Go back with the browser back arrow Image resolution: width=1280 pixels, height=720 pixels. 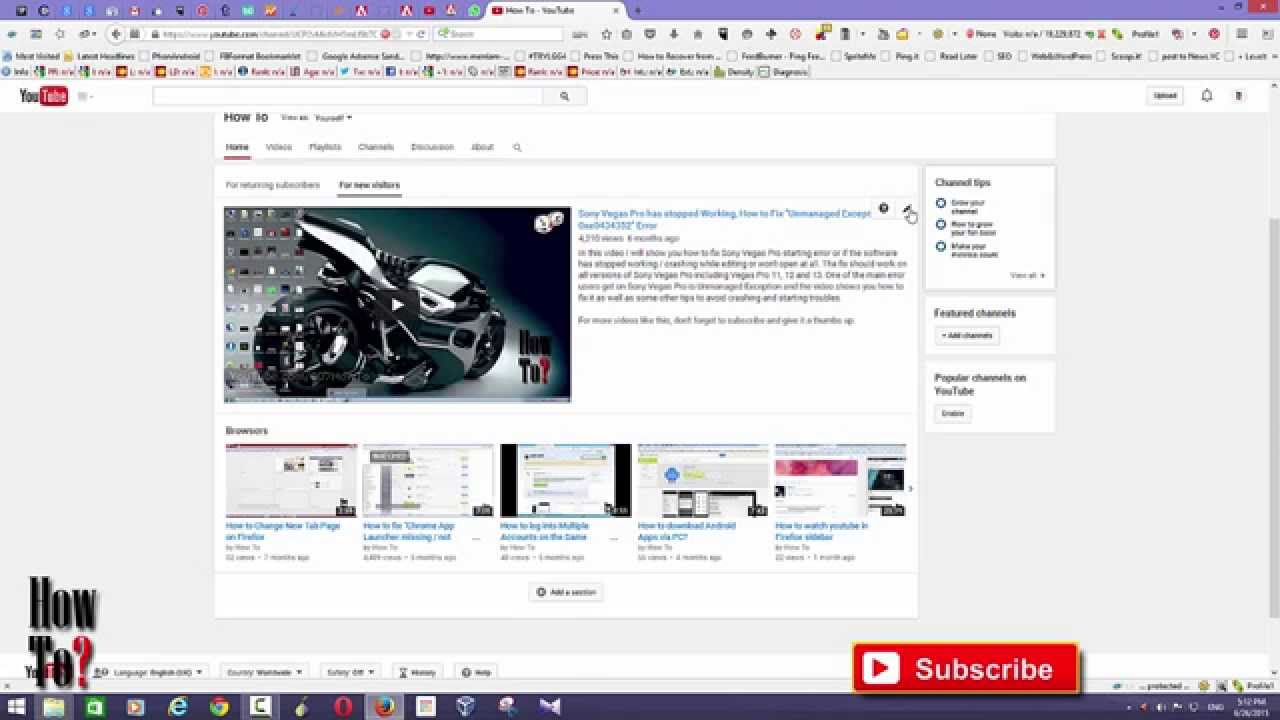pos(116,34)
